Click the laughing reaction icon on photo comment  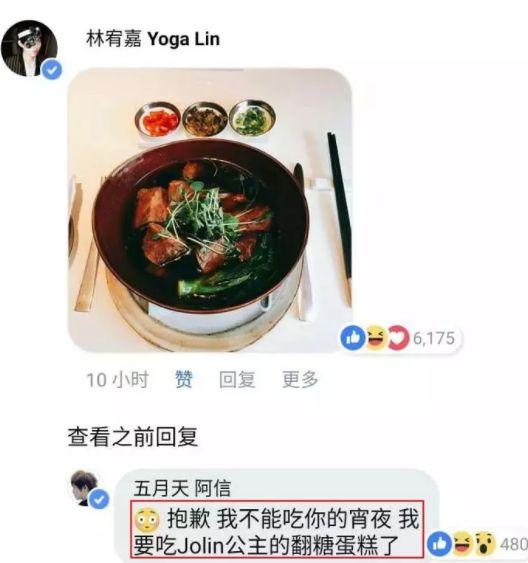point(375,338)
